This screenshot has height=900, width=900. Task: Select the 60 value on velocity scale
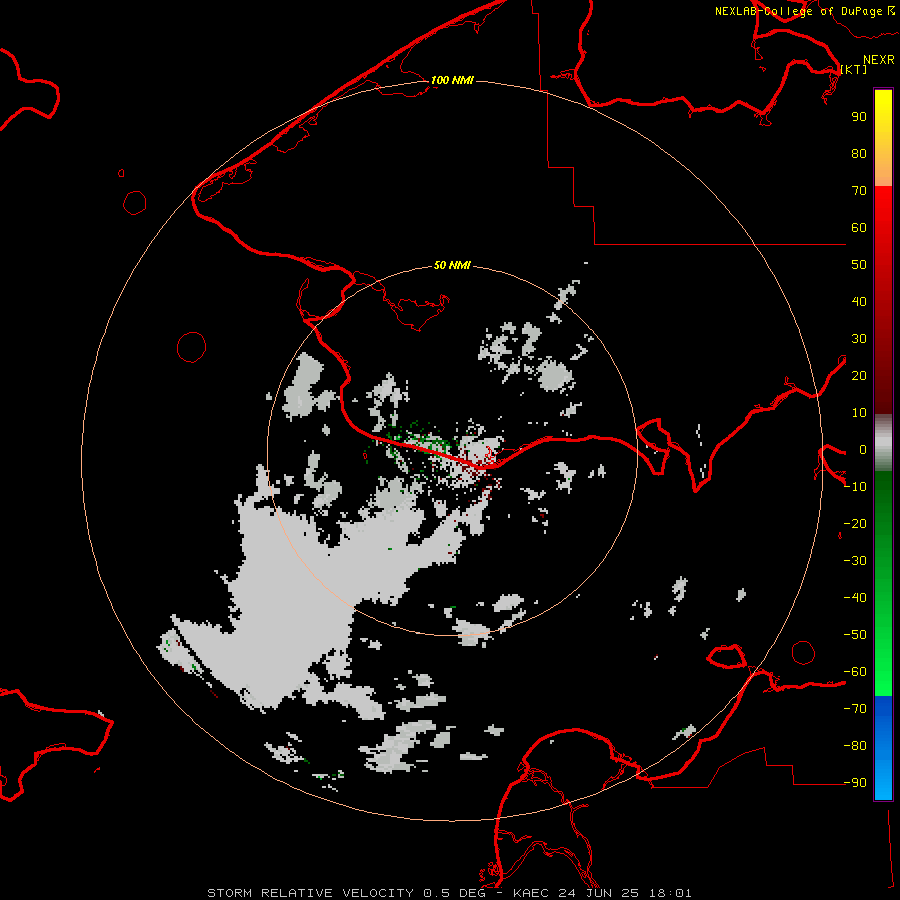pos(859,228)
